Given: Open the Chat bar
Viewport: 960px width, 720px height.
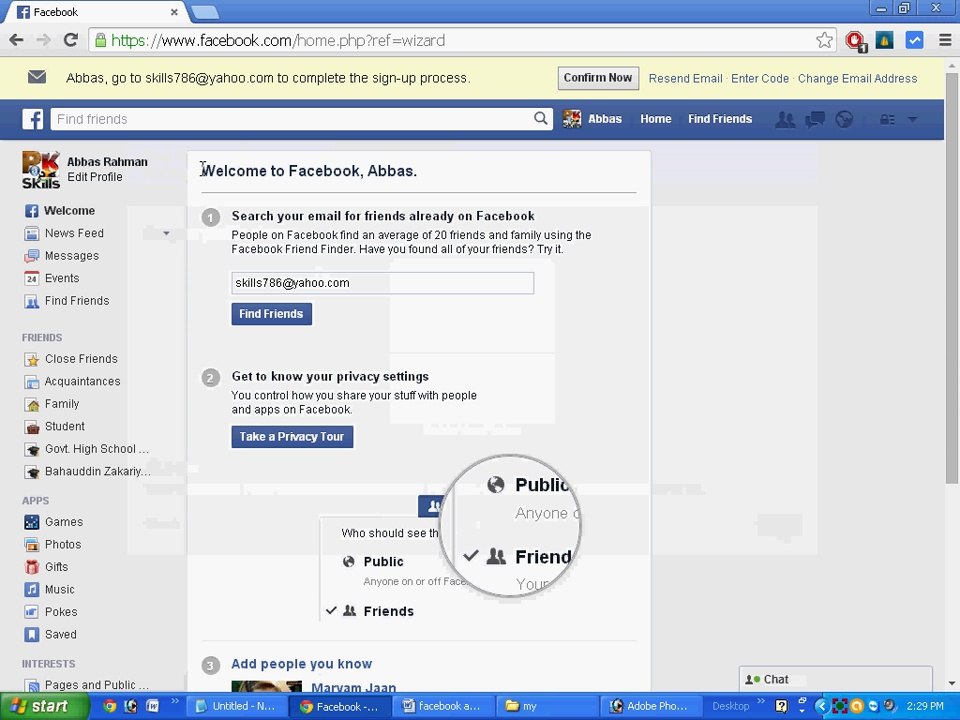Looking at the screenshot, I should pyautogui.click(x=835, y=680).
